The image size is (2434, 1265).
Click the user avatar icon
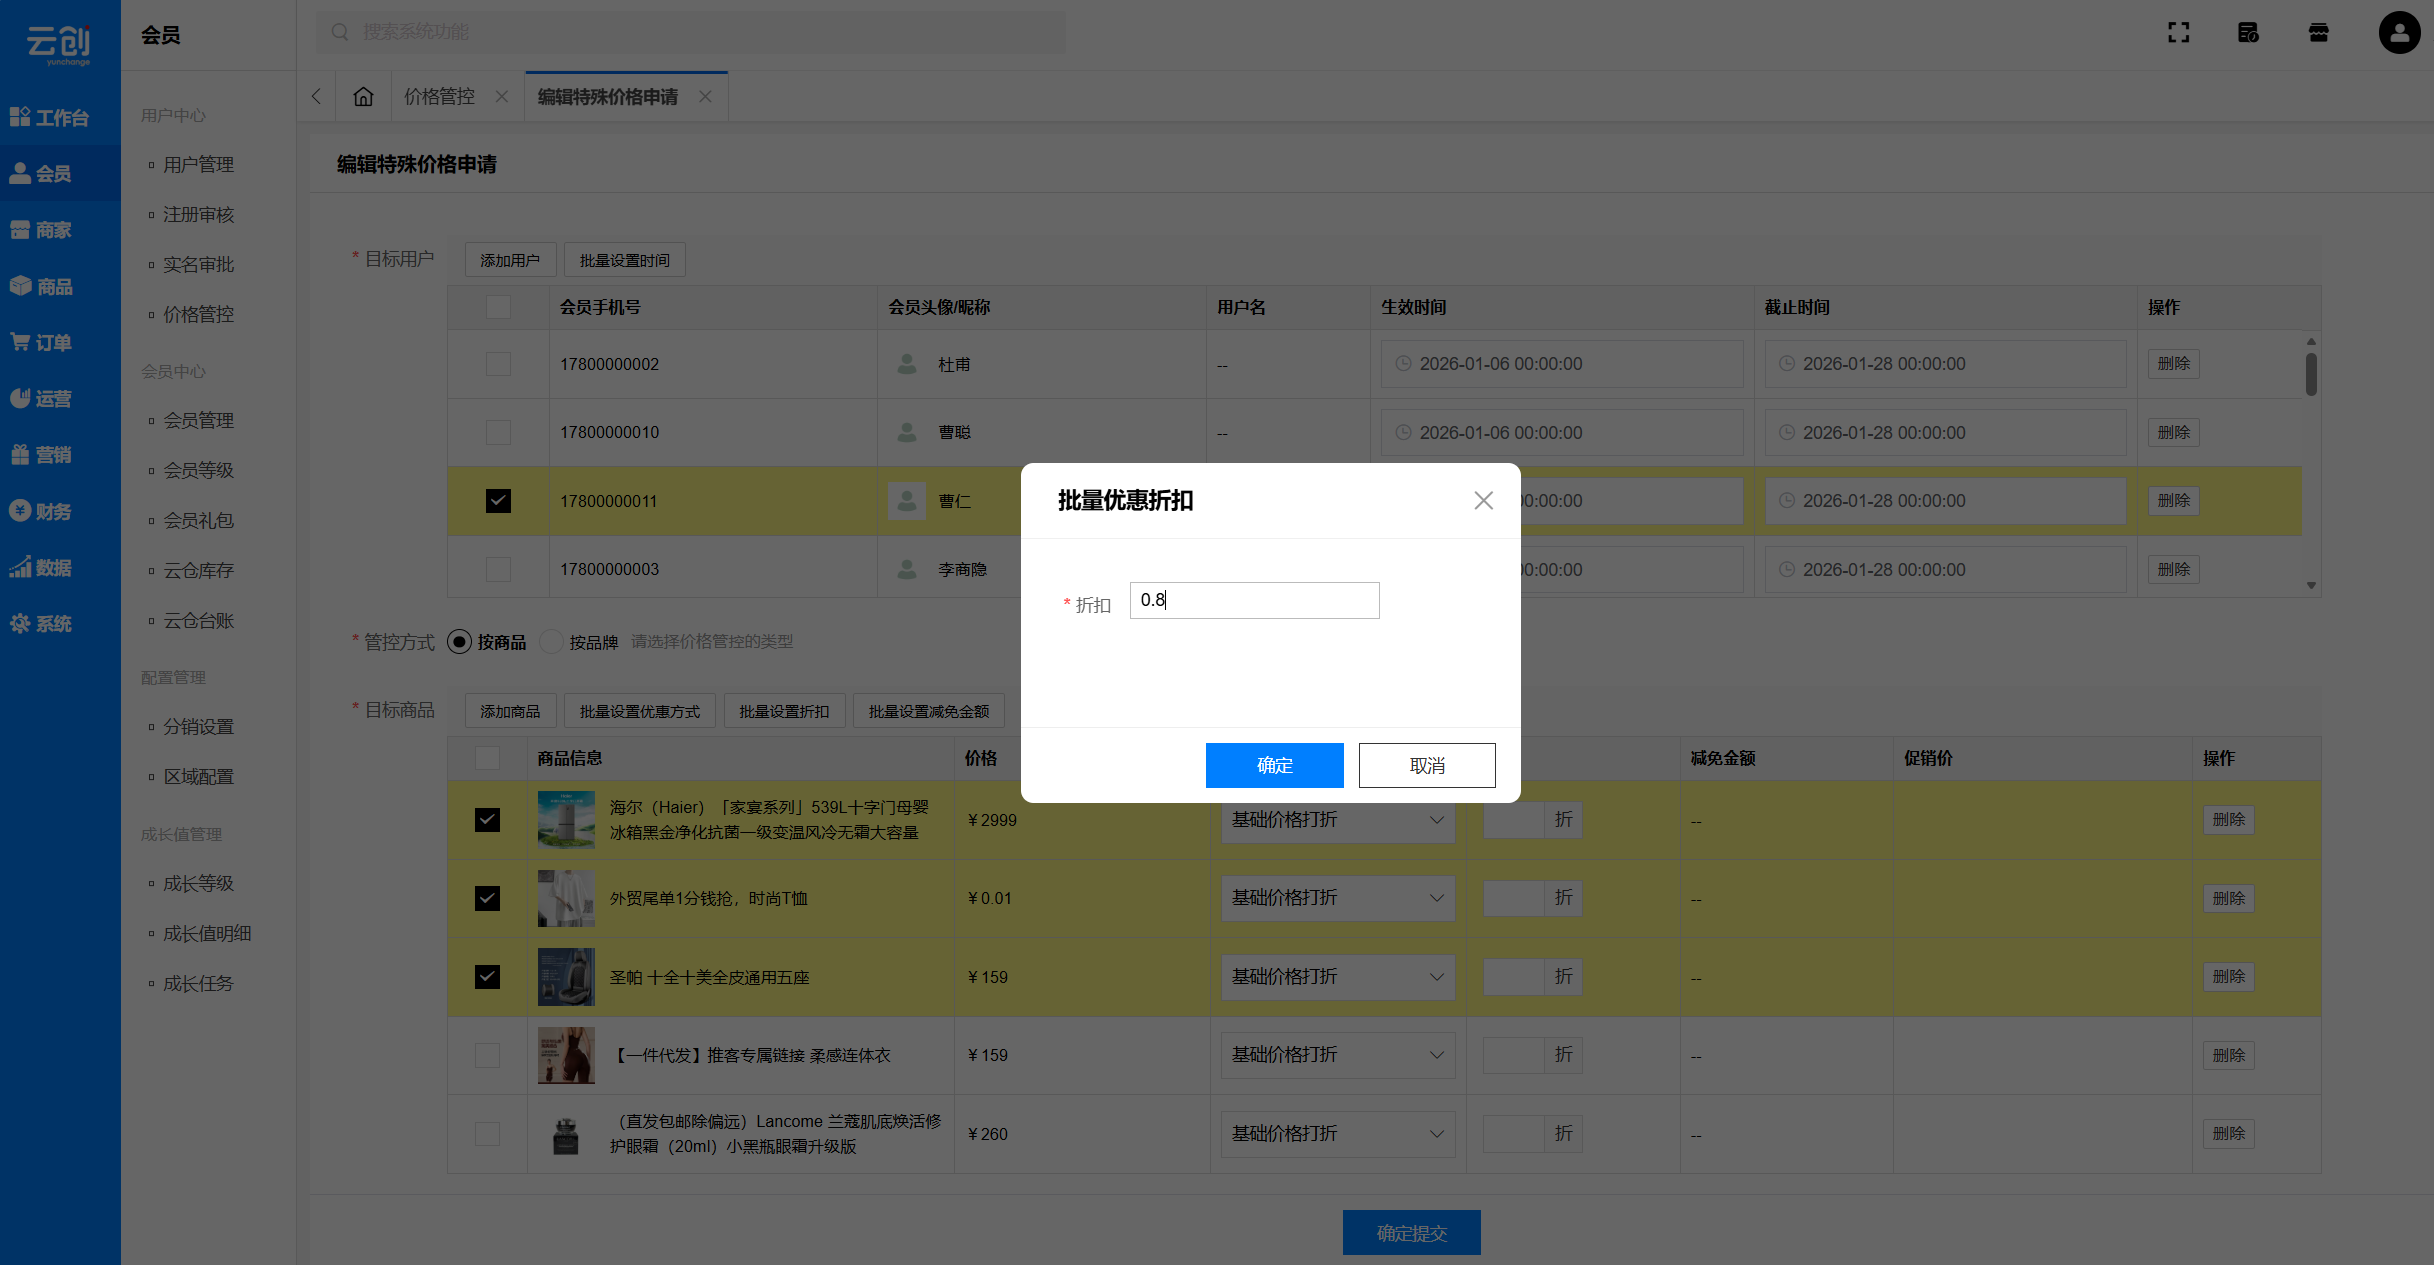point(2398,33)
